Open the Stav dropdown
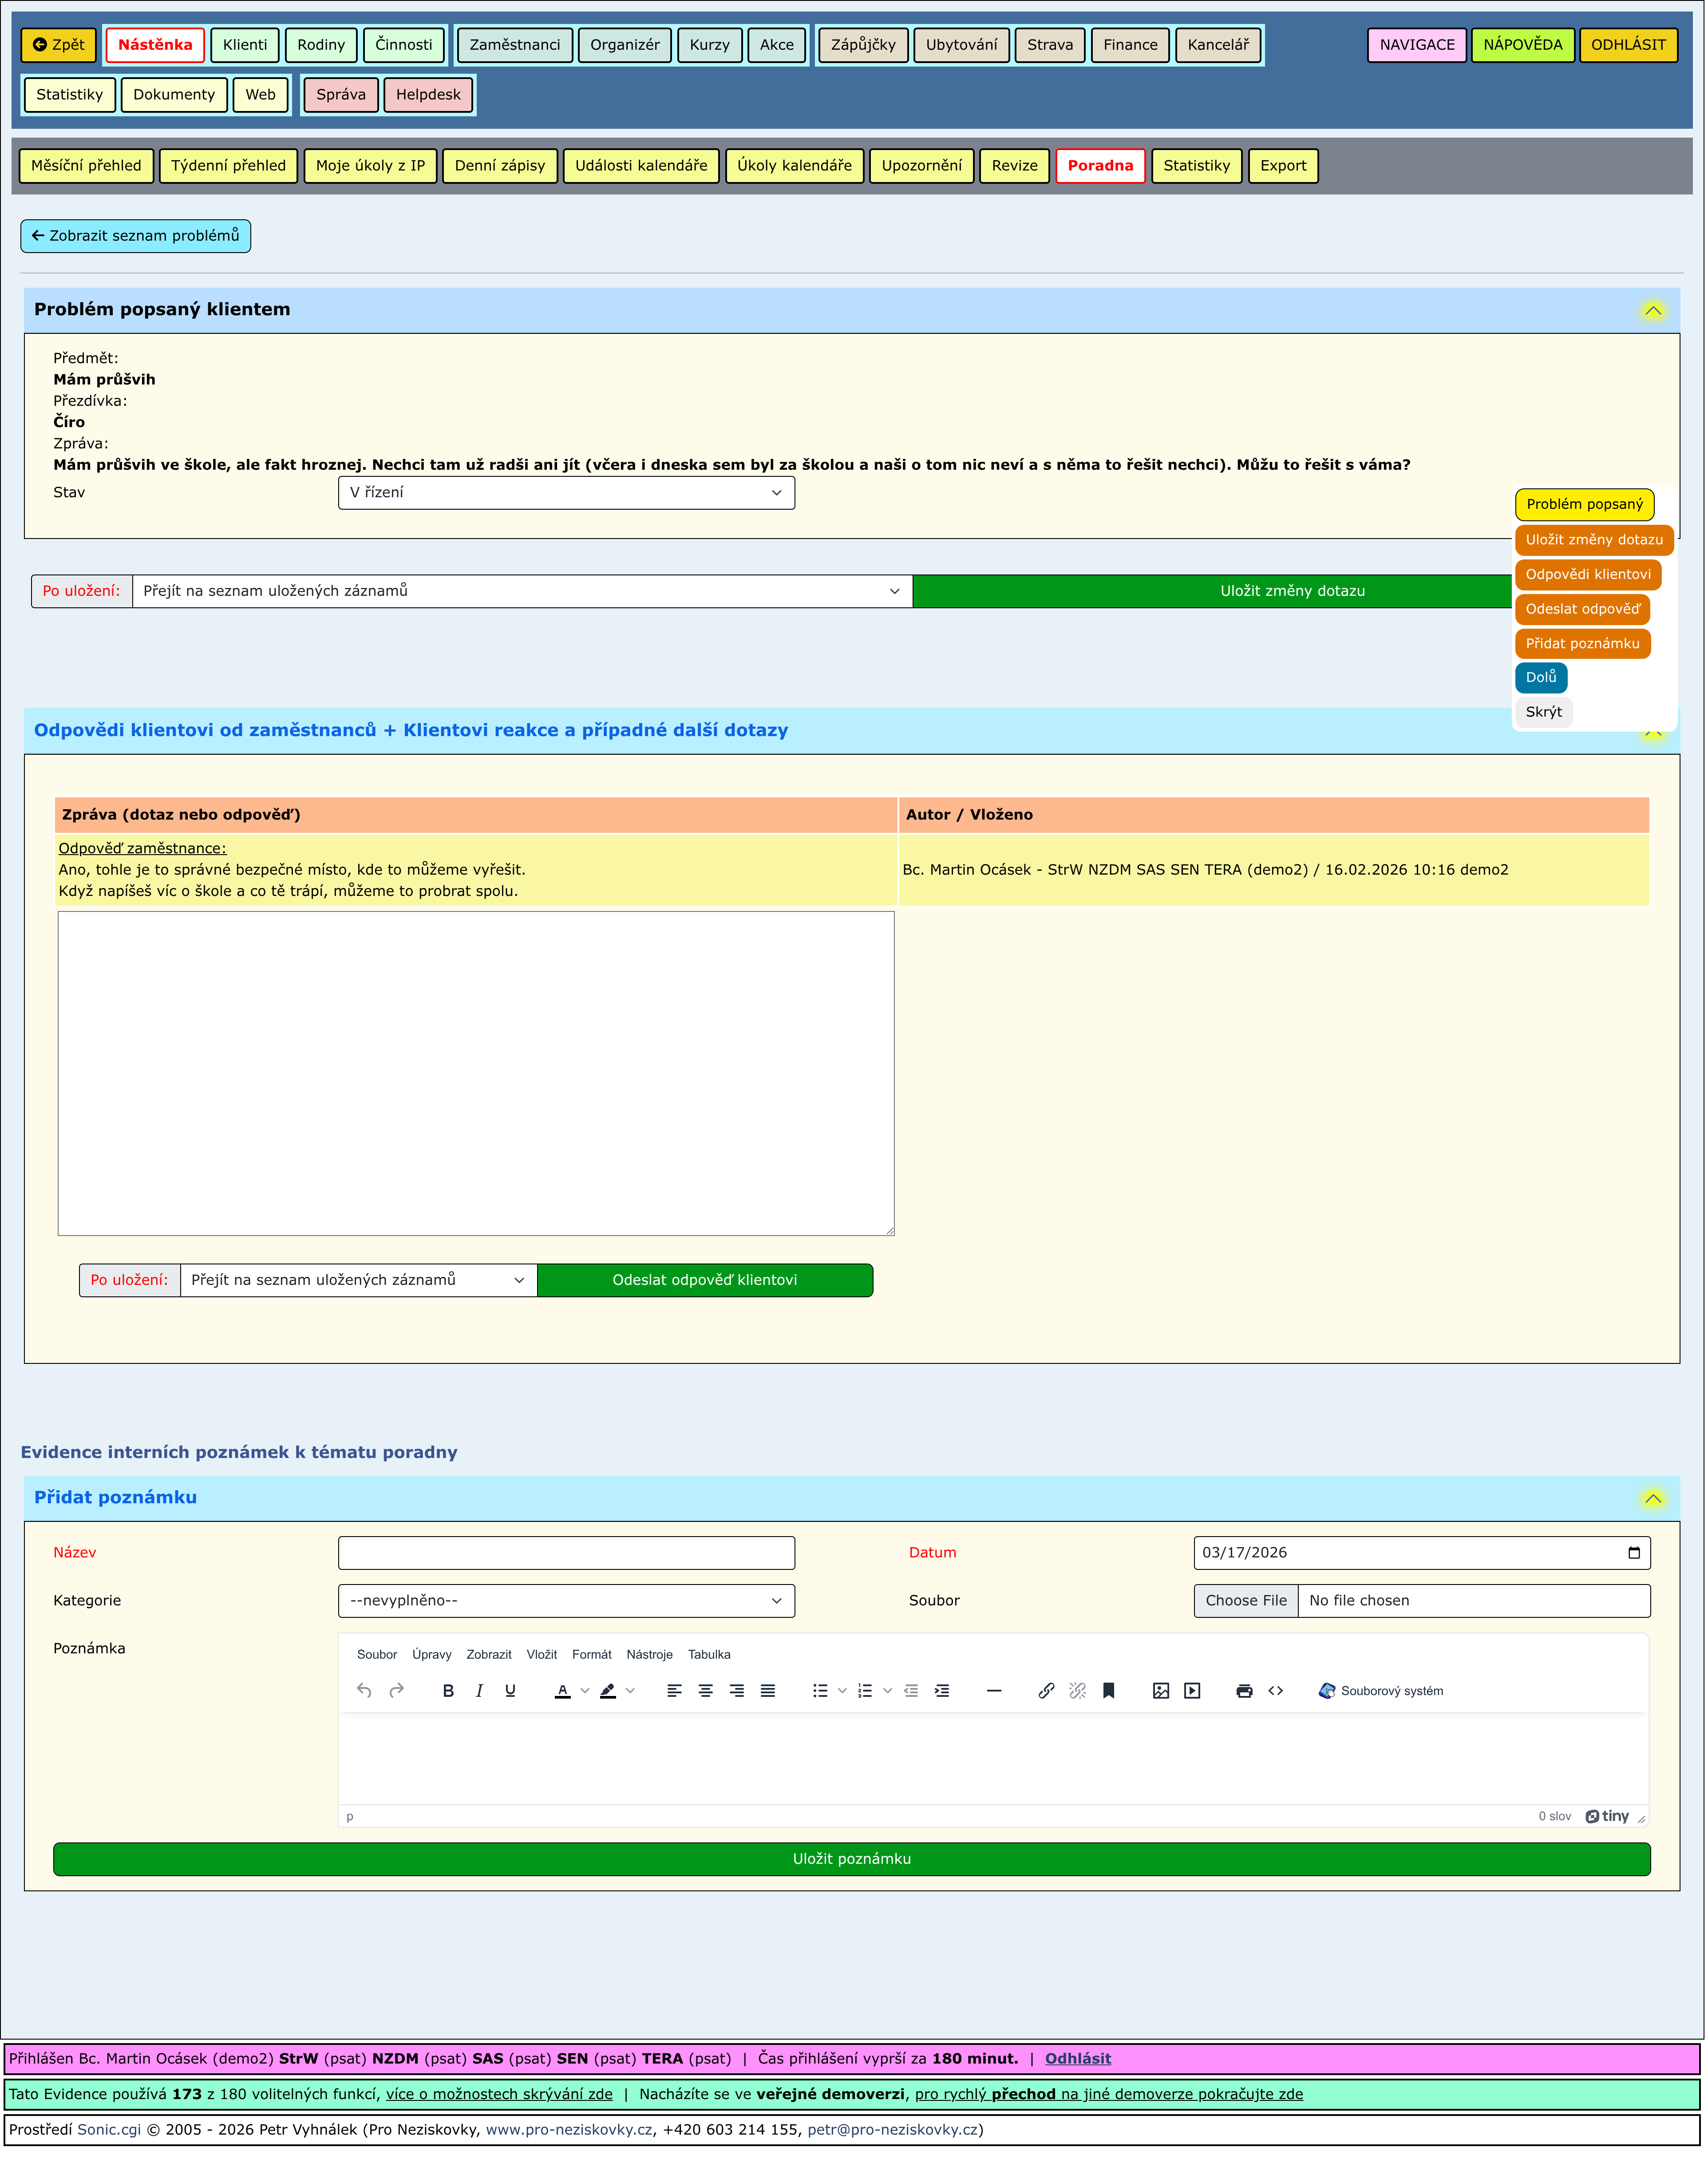This screenshot has height=2171, width=1708. pos(566,493)
